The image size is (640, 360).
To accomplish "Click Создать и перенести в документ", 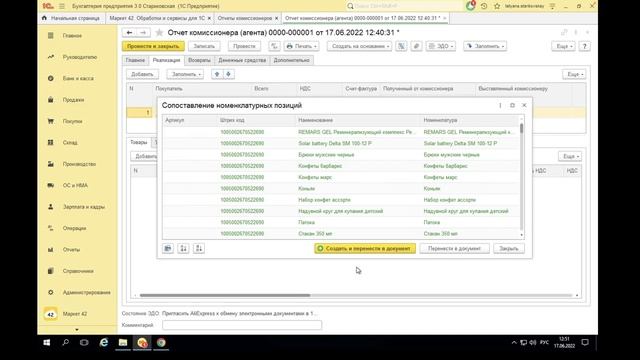I will pyautogui.click(x=365, y=248).
